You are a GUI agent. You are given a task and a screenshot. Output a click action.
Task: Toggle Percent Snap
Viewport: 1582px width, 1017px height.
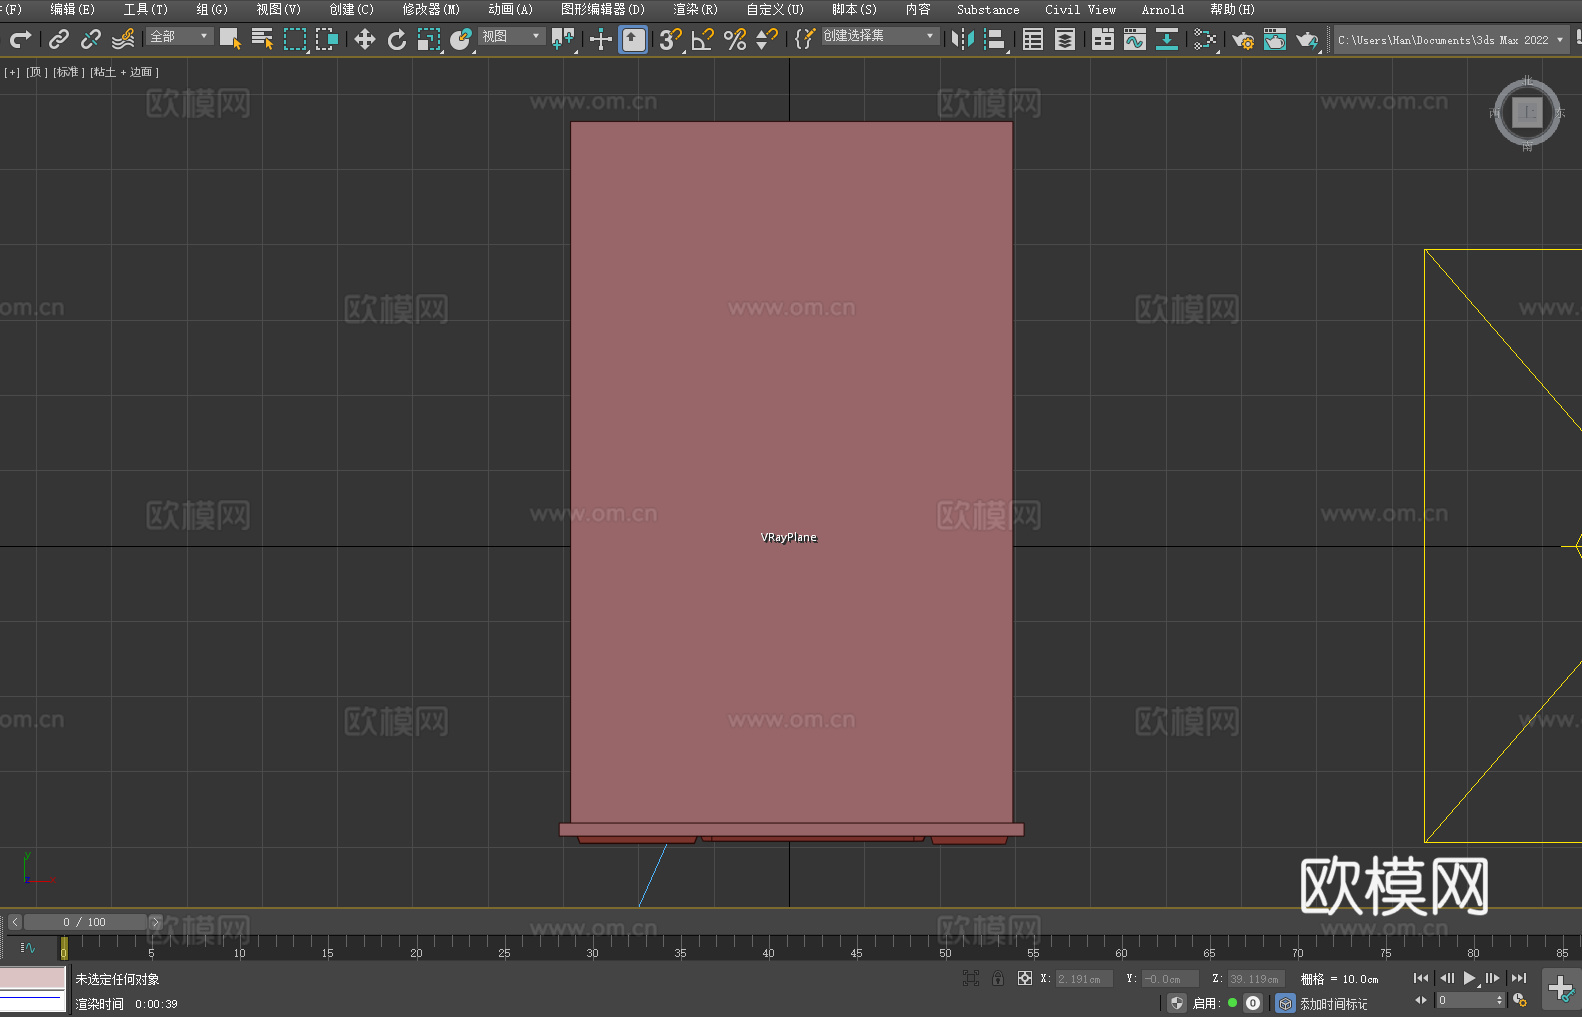click(x=735, y=39)
